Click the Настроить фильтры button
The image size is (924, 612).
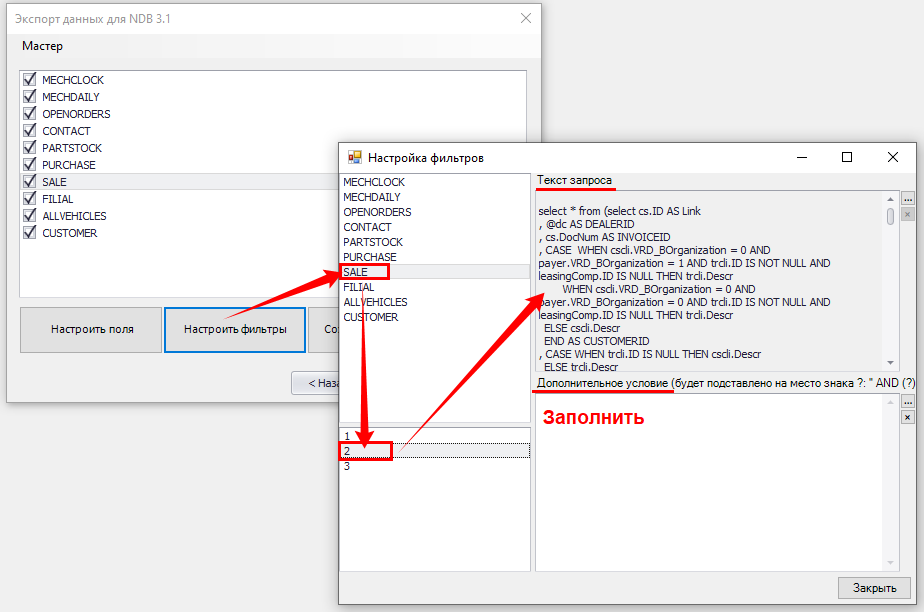pos(235,329)
